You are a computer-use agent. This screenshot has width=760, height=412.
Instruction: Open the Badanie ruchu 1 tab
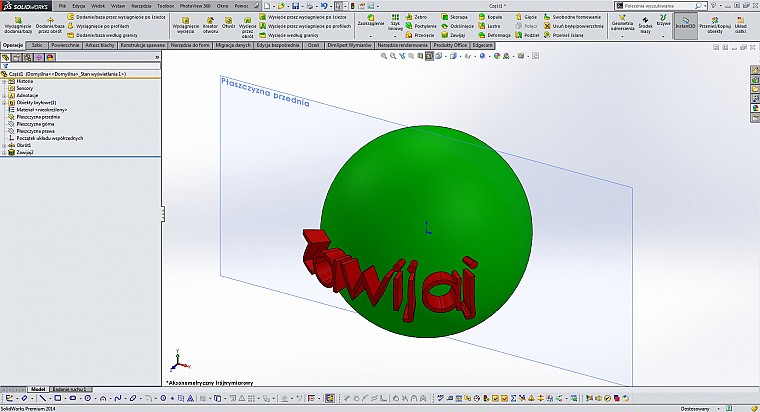pos(69,389)
